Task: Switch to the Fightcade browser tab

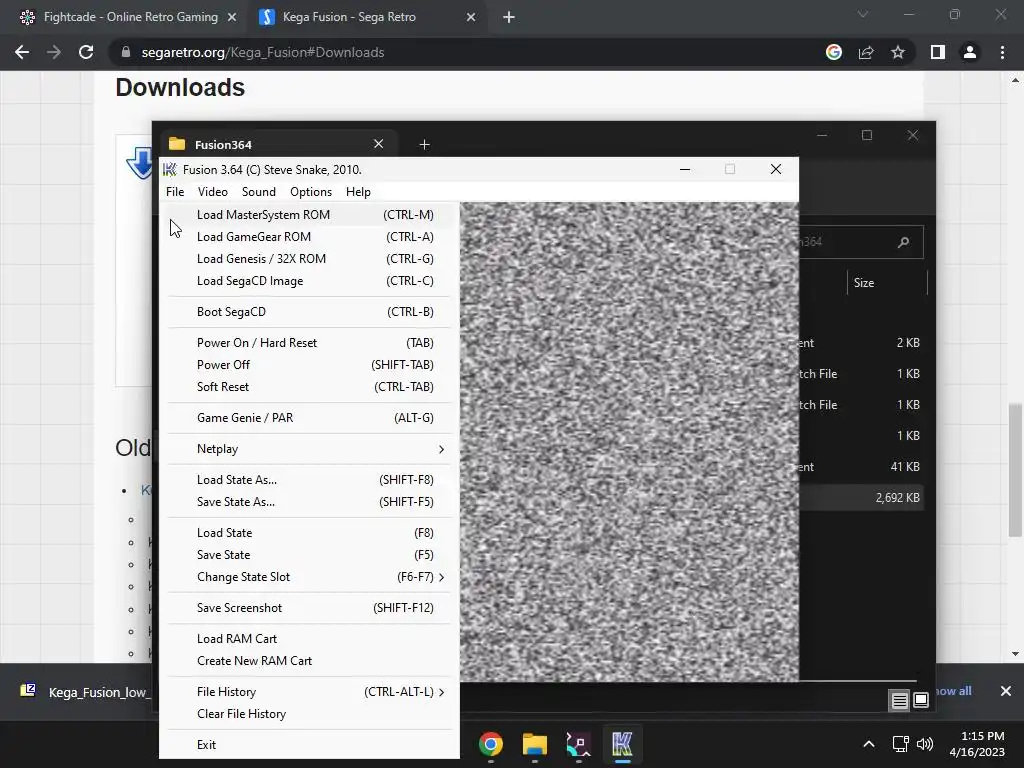Action: coord(127,18)
